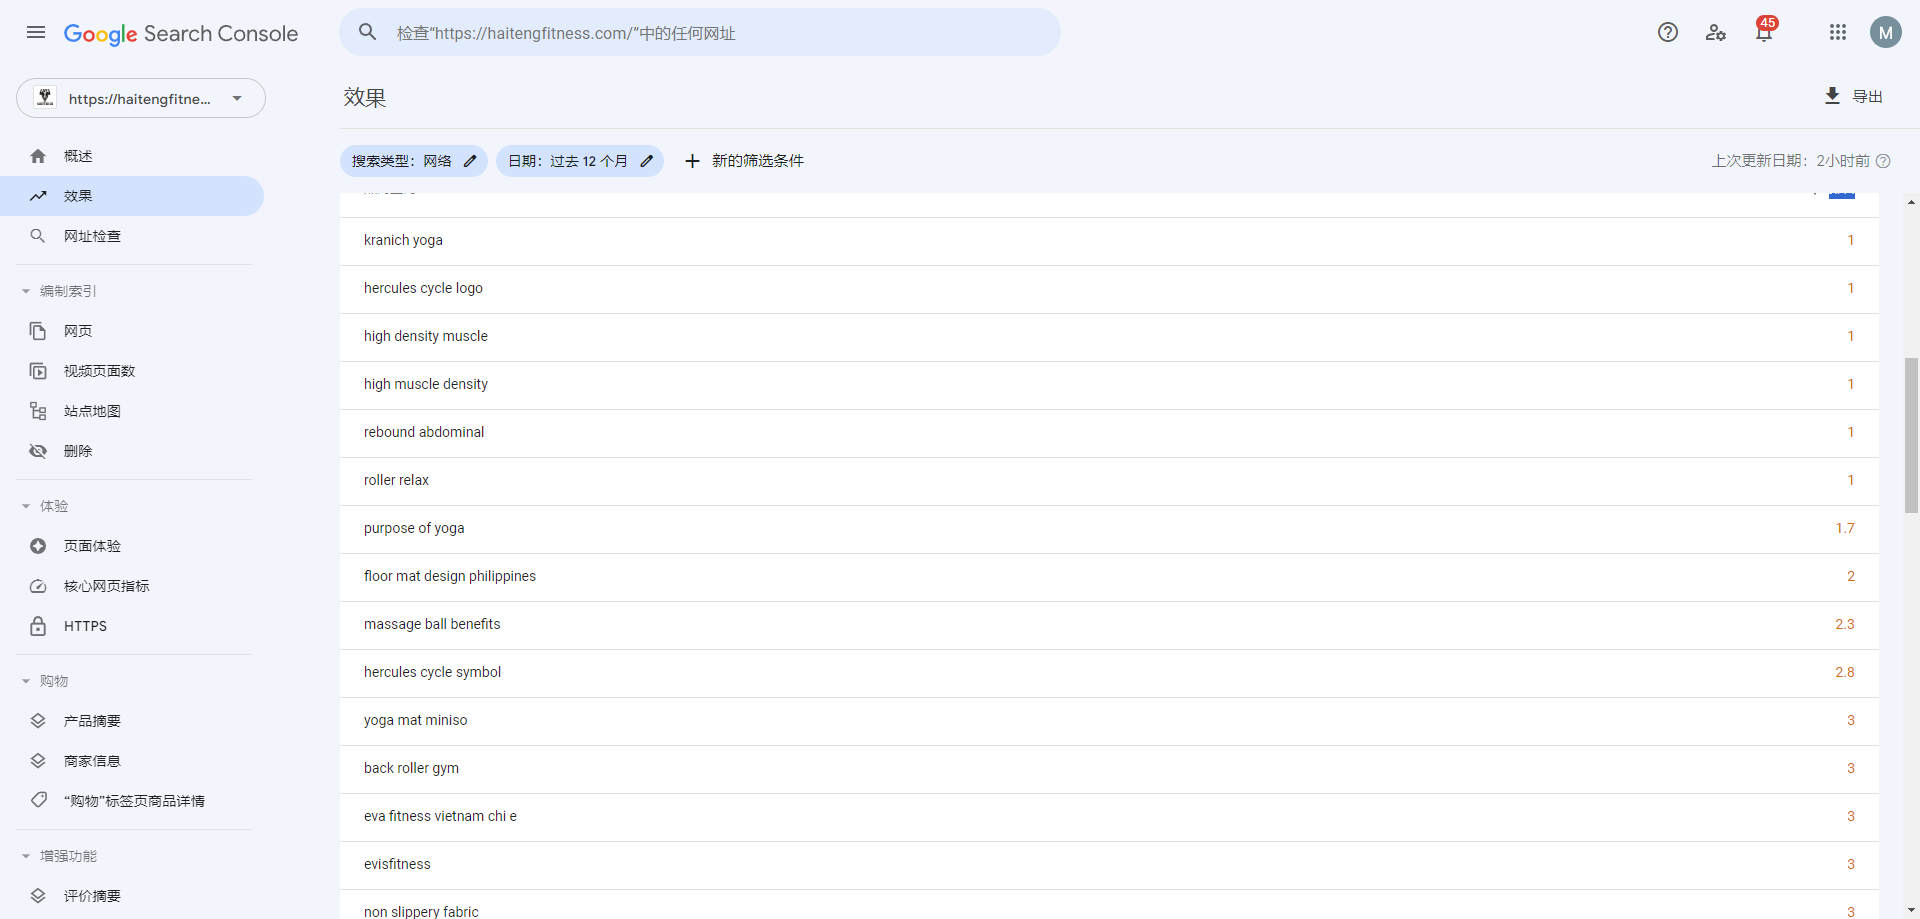The height and width of the screenshot is (919, 1920).
Task: Collapse the 编制索引 section
Action: click(x=60, y=291)
